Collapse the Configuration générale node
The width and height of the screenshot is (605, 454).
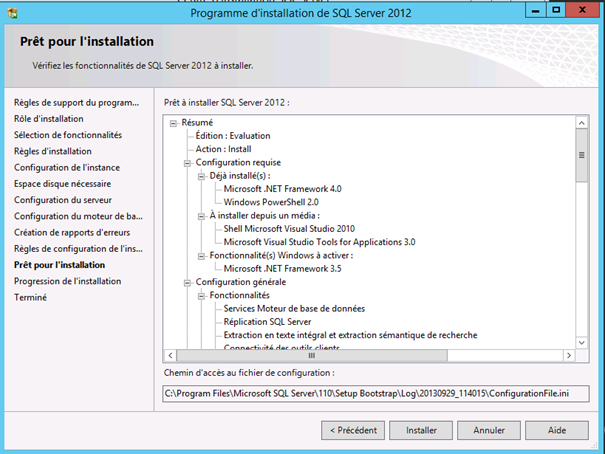tap(187, 283)
